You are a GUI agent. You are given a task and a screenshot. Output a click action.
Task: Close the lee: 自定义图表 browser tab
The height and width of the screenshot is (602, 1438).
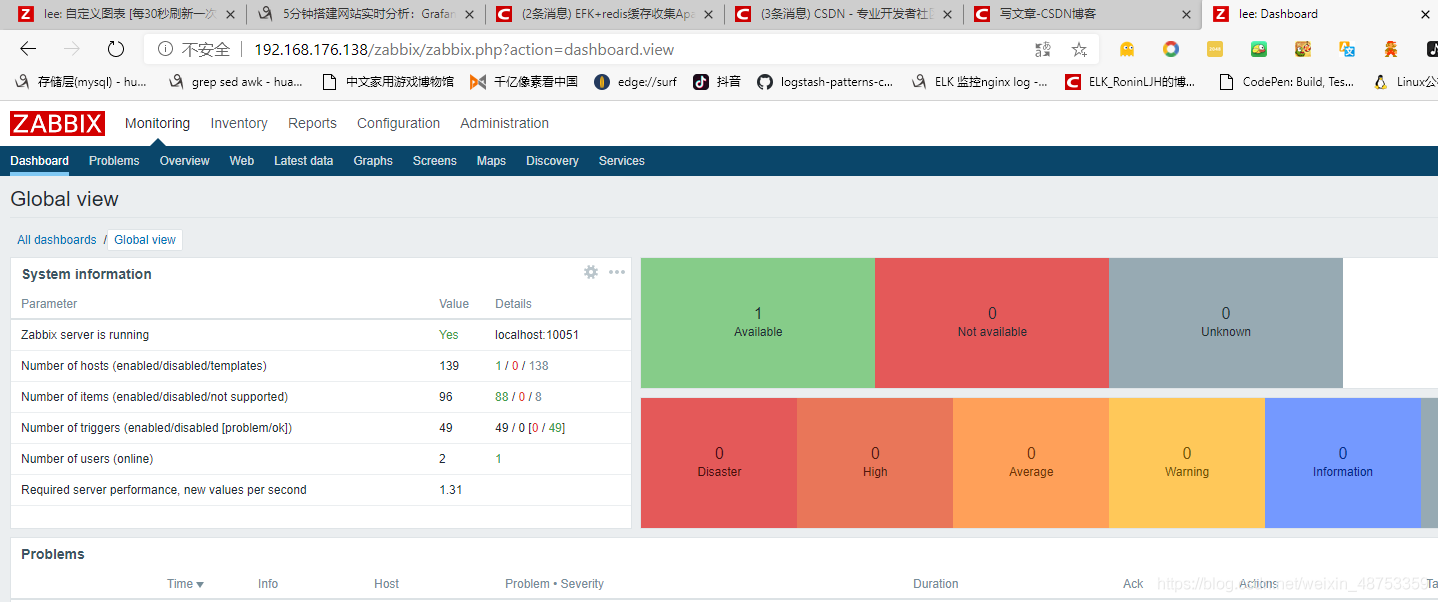coord(230,14)
